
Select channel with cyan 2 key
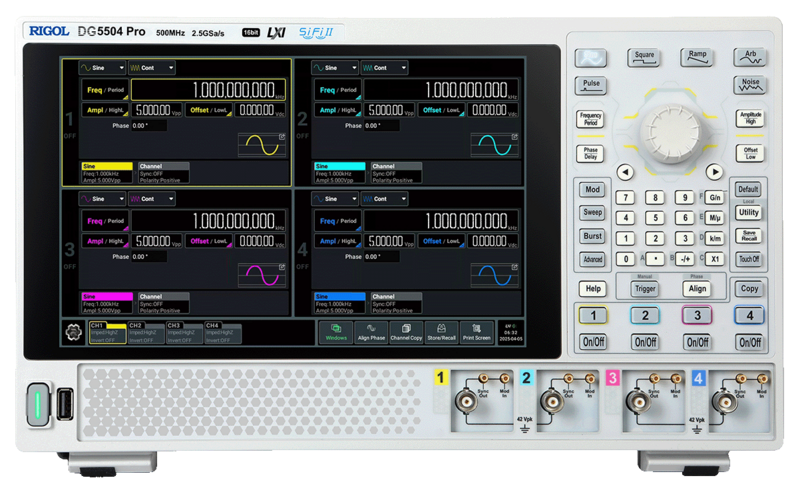point(645,315)
